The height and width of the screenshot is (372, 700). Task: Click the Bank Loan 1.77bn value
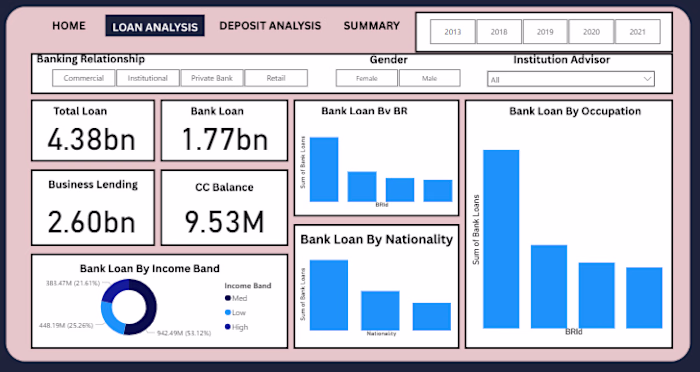(x=225, y=139)
